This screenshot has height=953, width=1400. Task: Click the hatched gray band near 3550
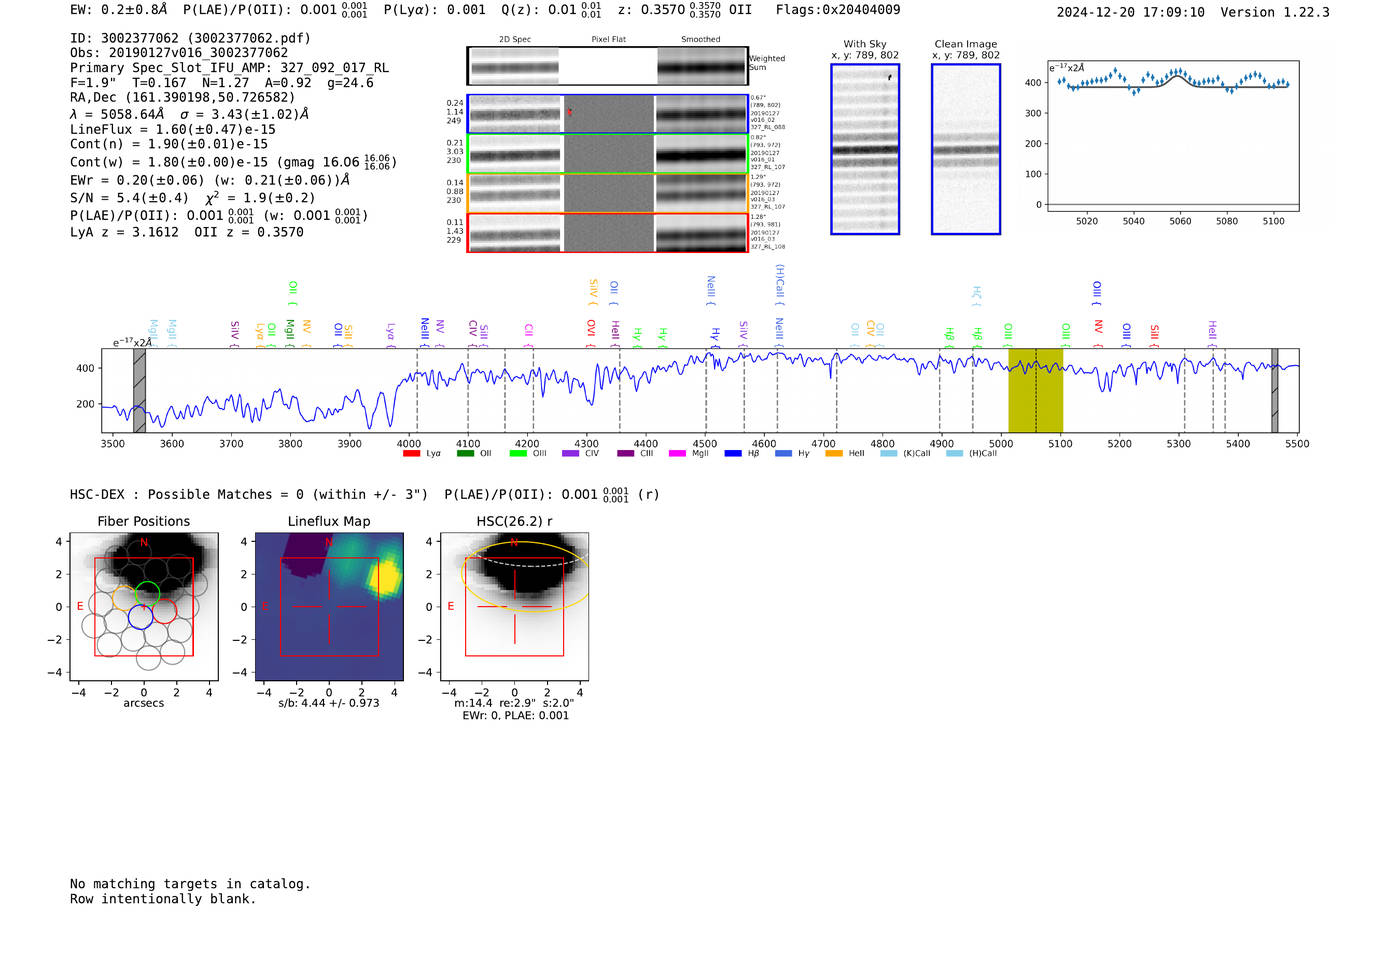140,390
